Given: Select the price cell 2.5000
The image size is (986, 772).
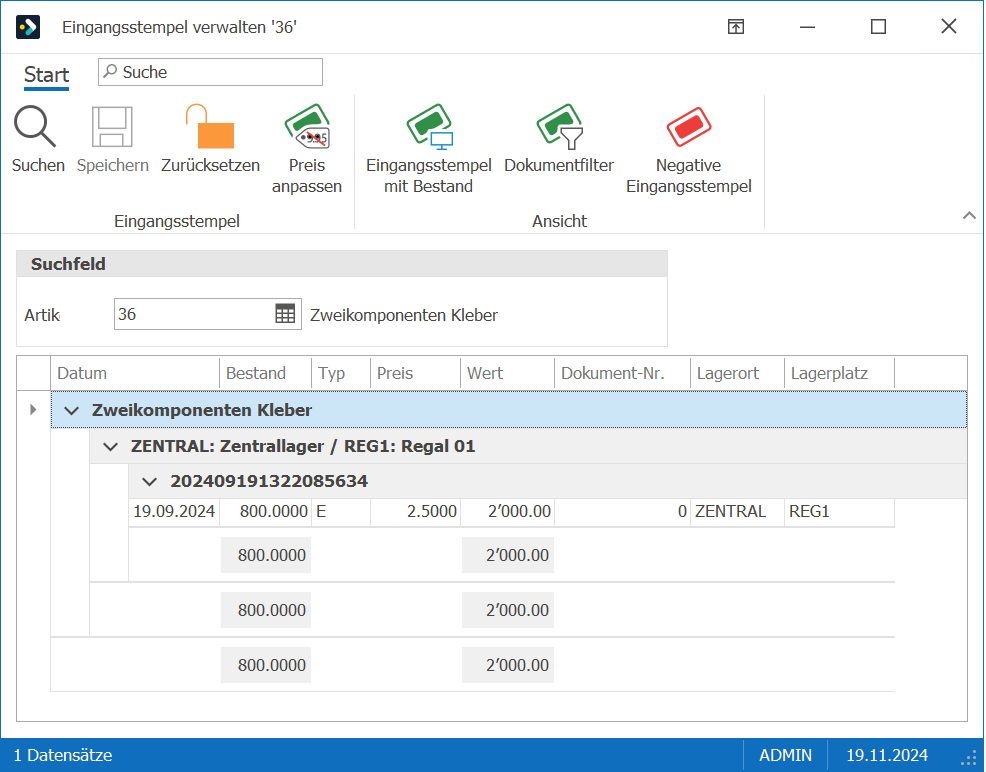Looking at the screenshot, I should click(x=416, y=512).
